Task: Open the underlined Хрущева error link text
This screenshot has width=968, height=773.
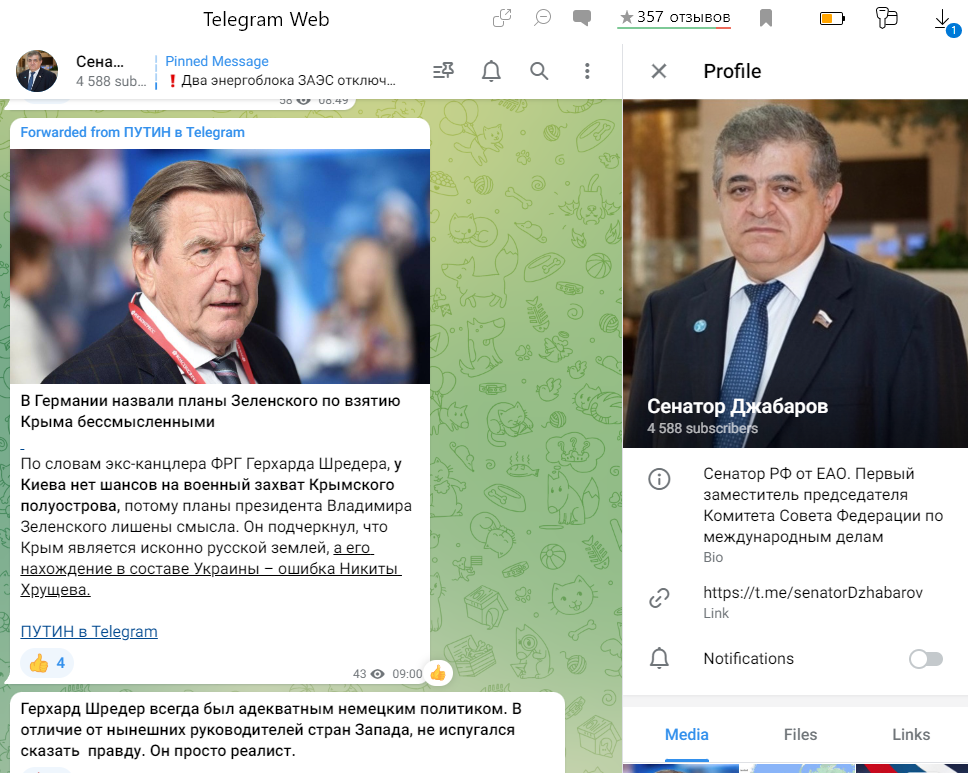Action: 211,569
